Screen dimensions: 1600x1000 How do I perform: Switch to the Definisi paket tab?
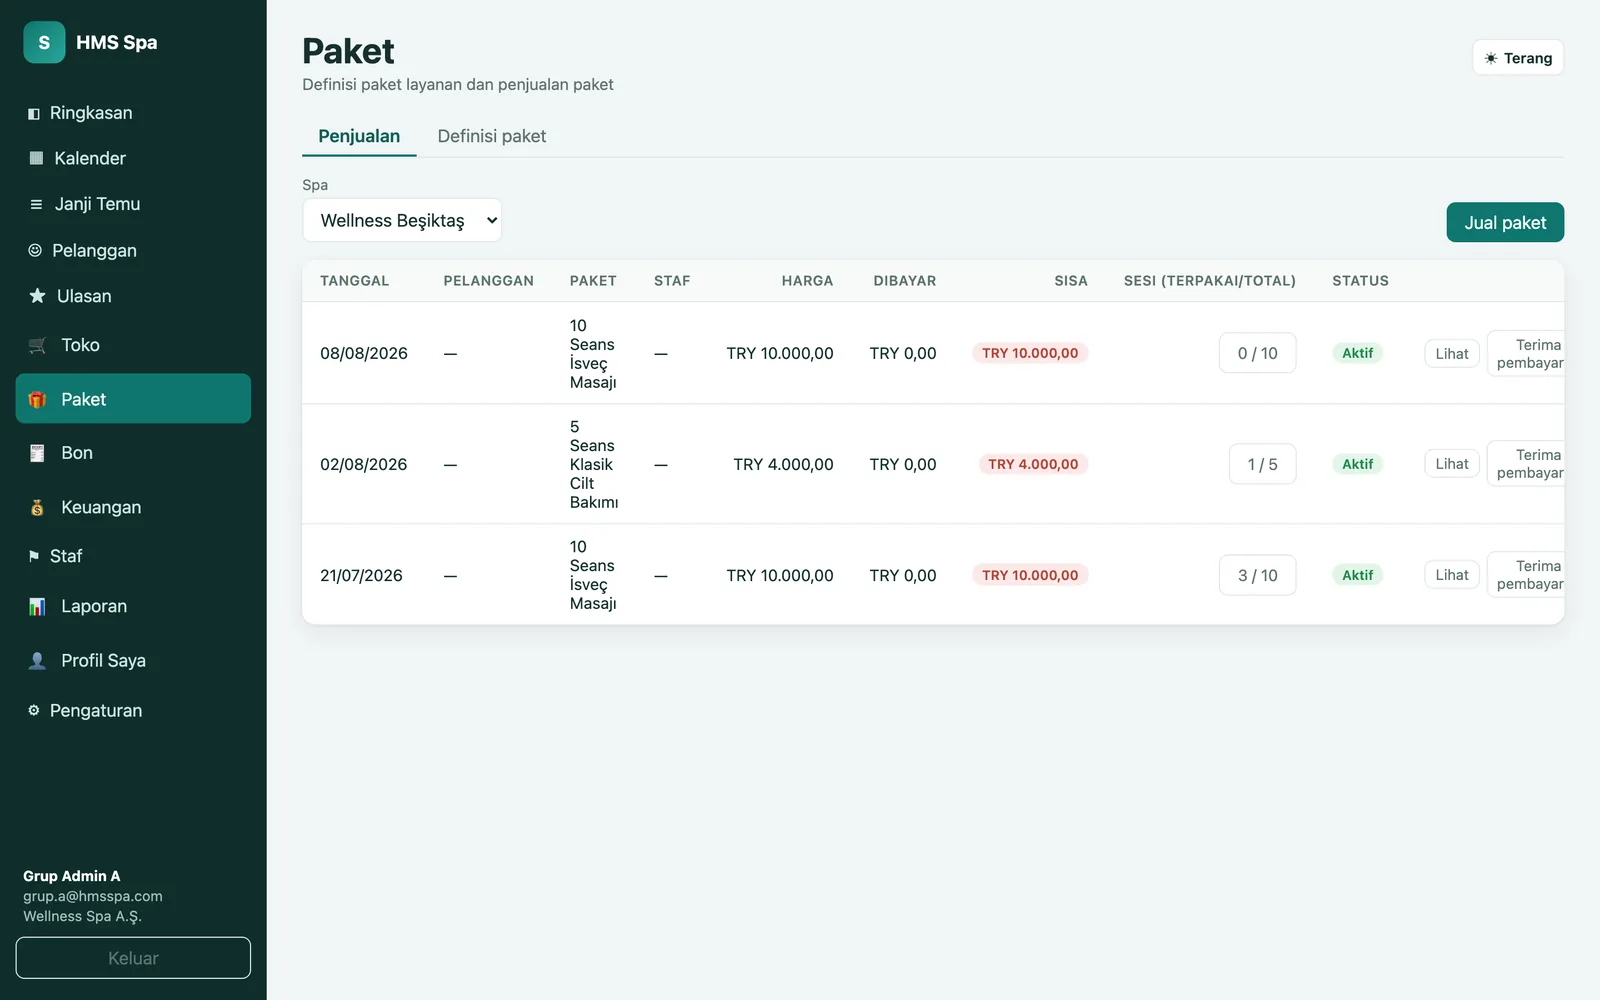(491, 136)
